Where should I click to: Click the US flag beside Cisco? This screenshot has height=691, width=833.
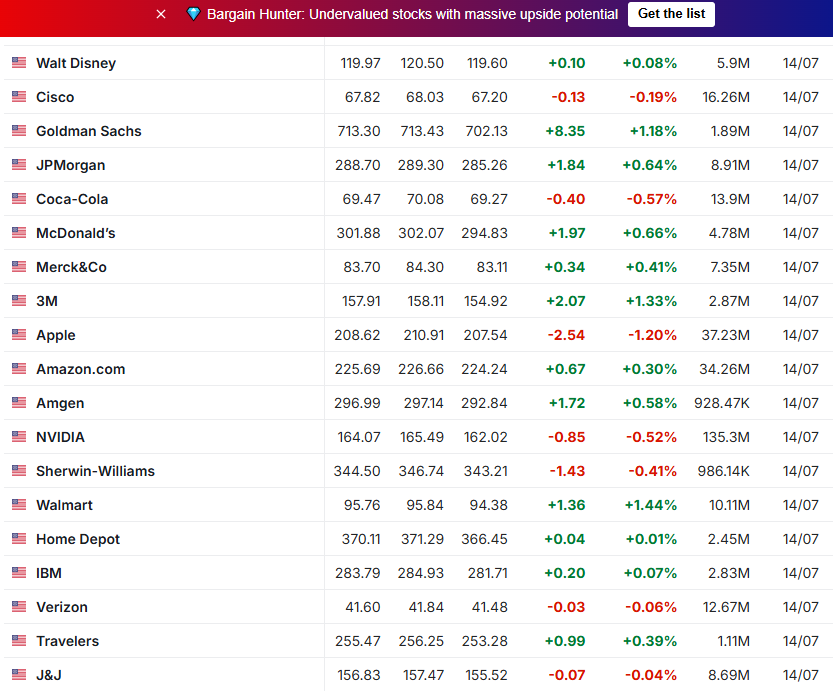click(x=19, y=97)
